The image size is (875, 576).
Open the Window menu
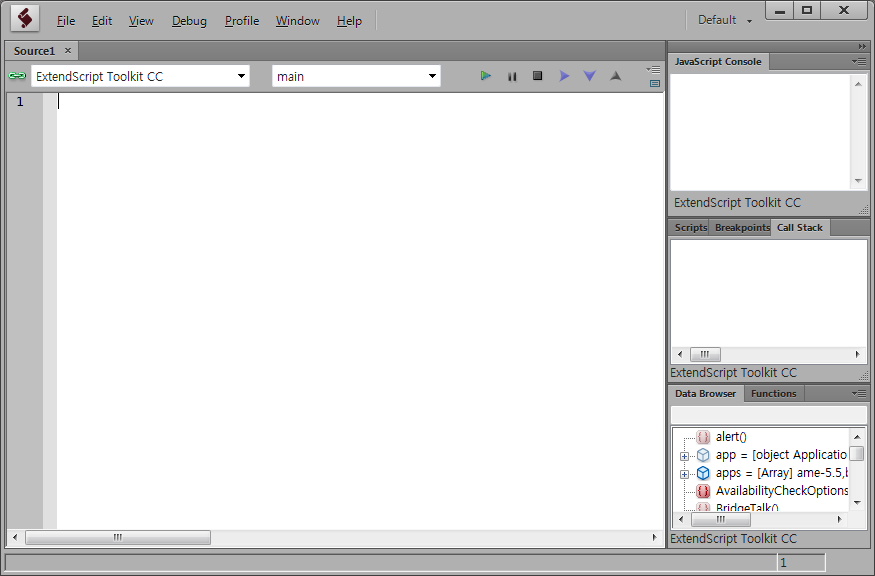click(x=297, y=21)
